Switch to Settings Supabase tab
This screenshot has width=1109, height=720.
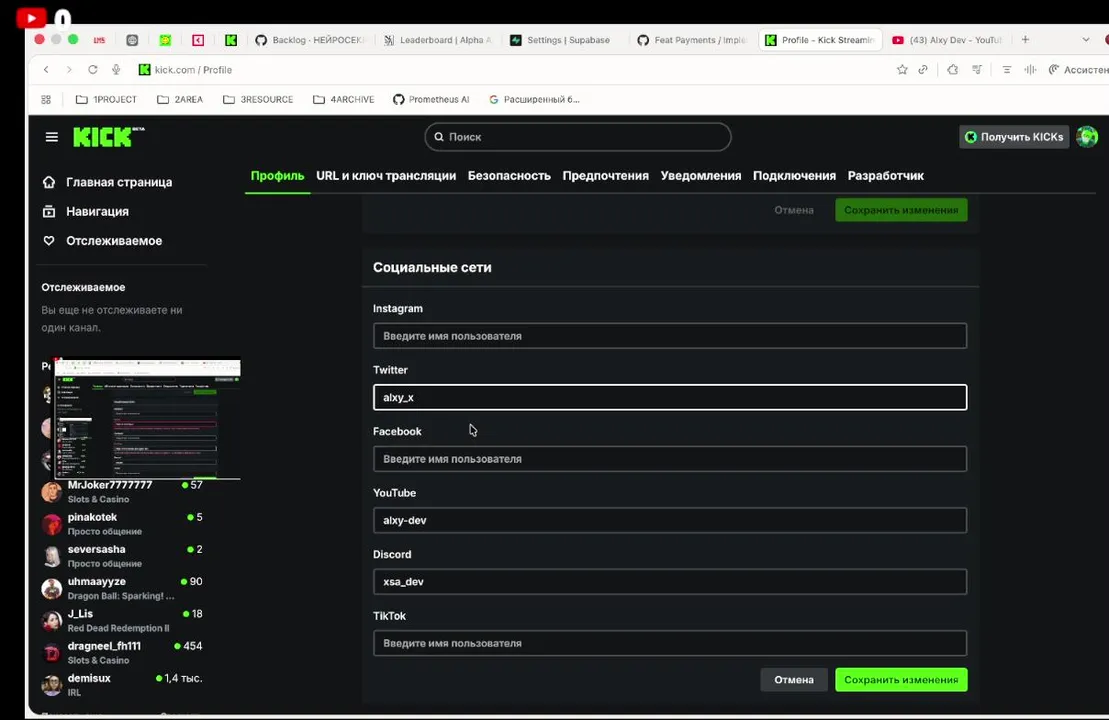pos(562,40)
